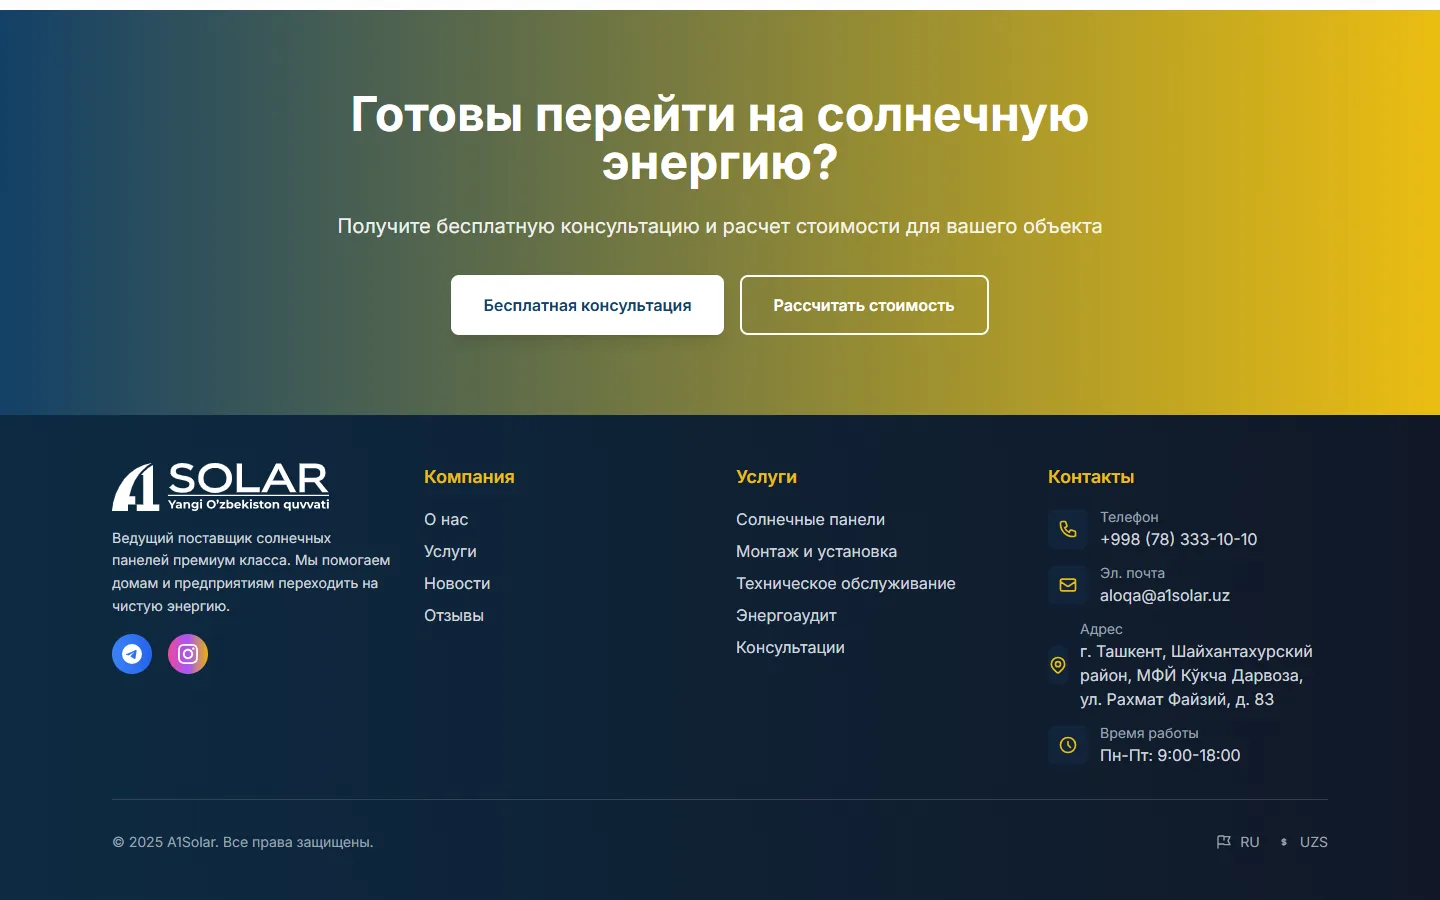Click the Готовы перейти на солнечную энергию heading
Image resolution: width=1440 pixels, height=900 pixels.
pos(720,138)
